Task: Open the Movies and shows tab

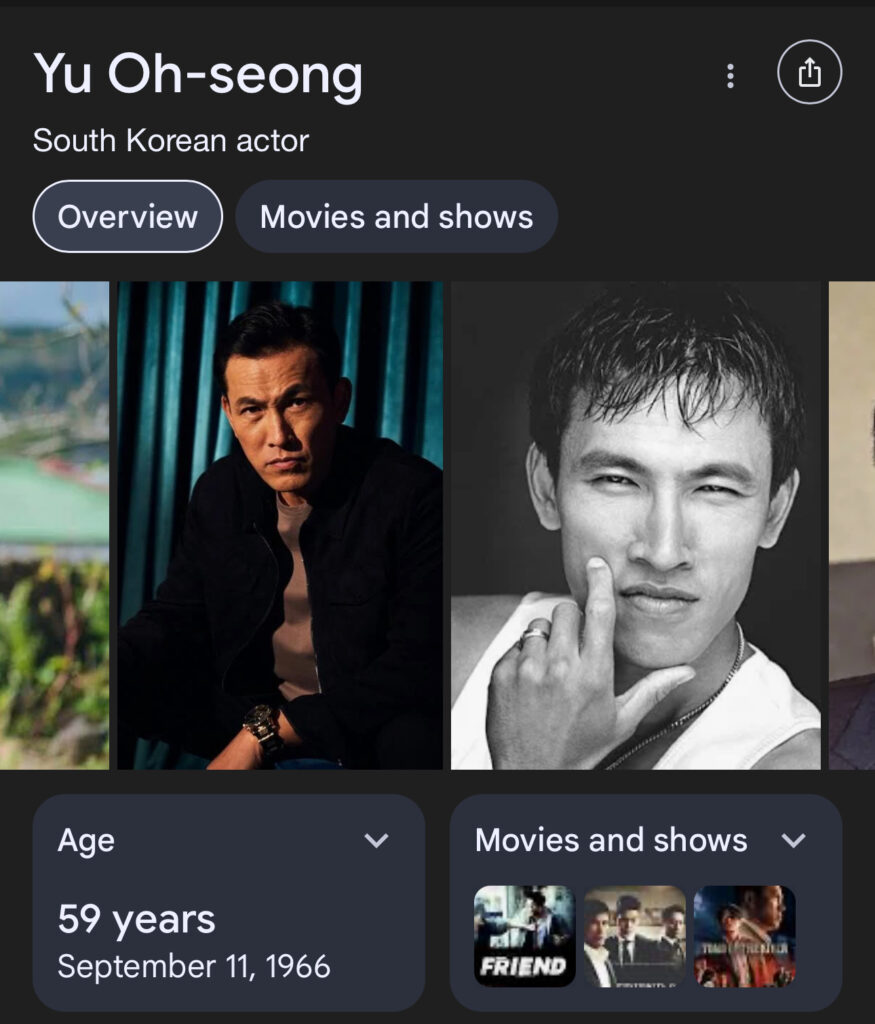Action: click(x=396, y=217)
